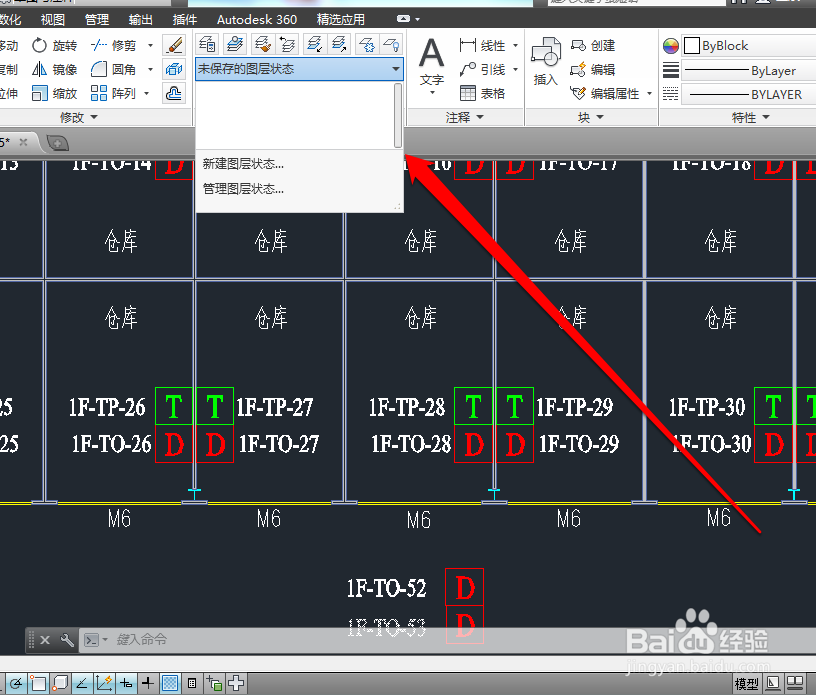Viewport: 816px width, 695px height.
Task: Open the ByBlock color dropdown
Action: pyautogui.click(x=749, y=46)
